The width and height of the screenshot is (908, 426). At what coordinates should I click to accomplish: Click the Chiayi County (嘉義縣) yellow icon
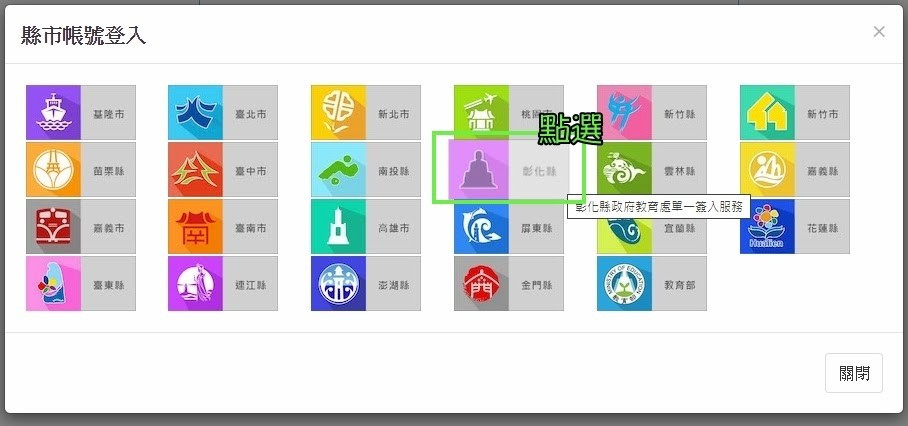coord(767,170)
